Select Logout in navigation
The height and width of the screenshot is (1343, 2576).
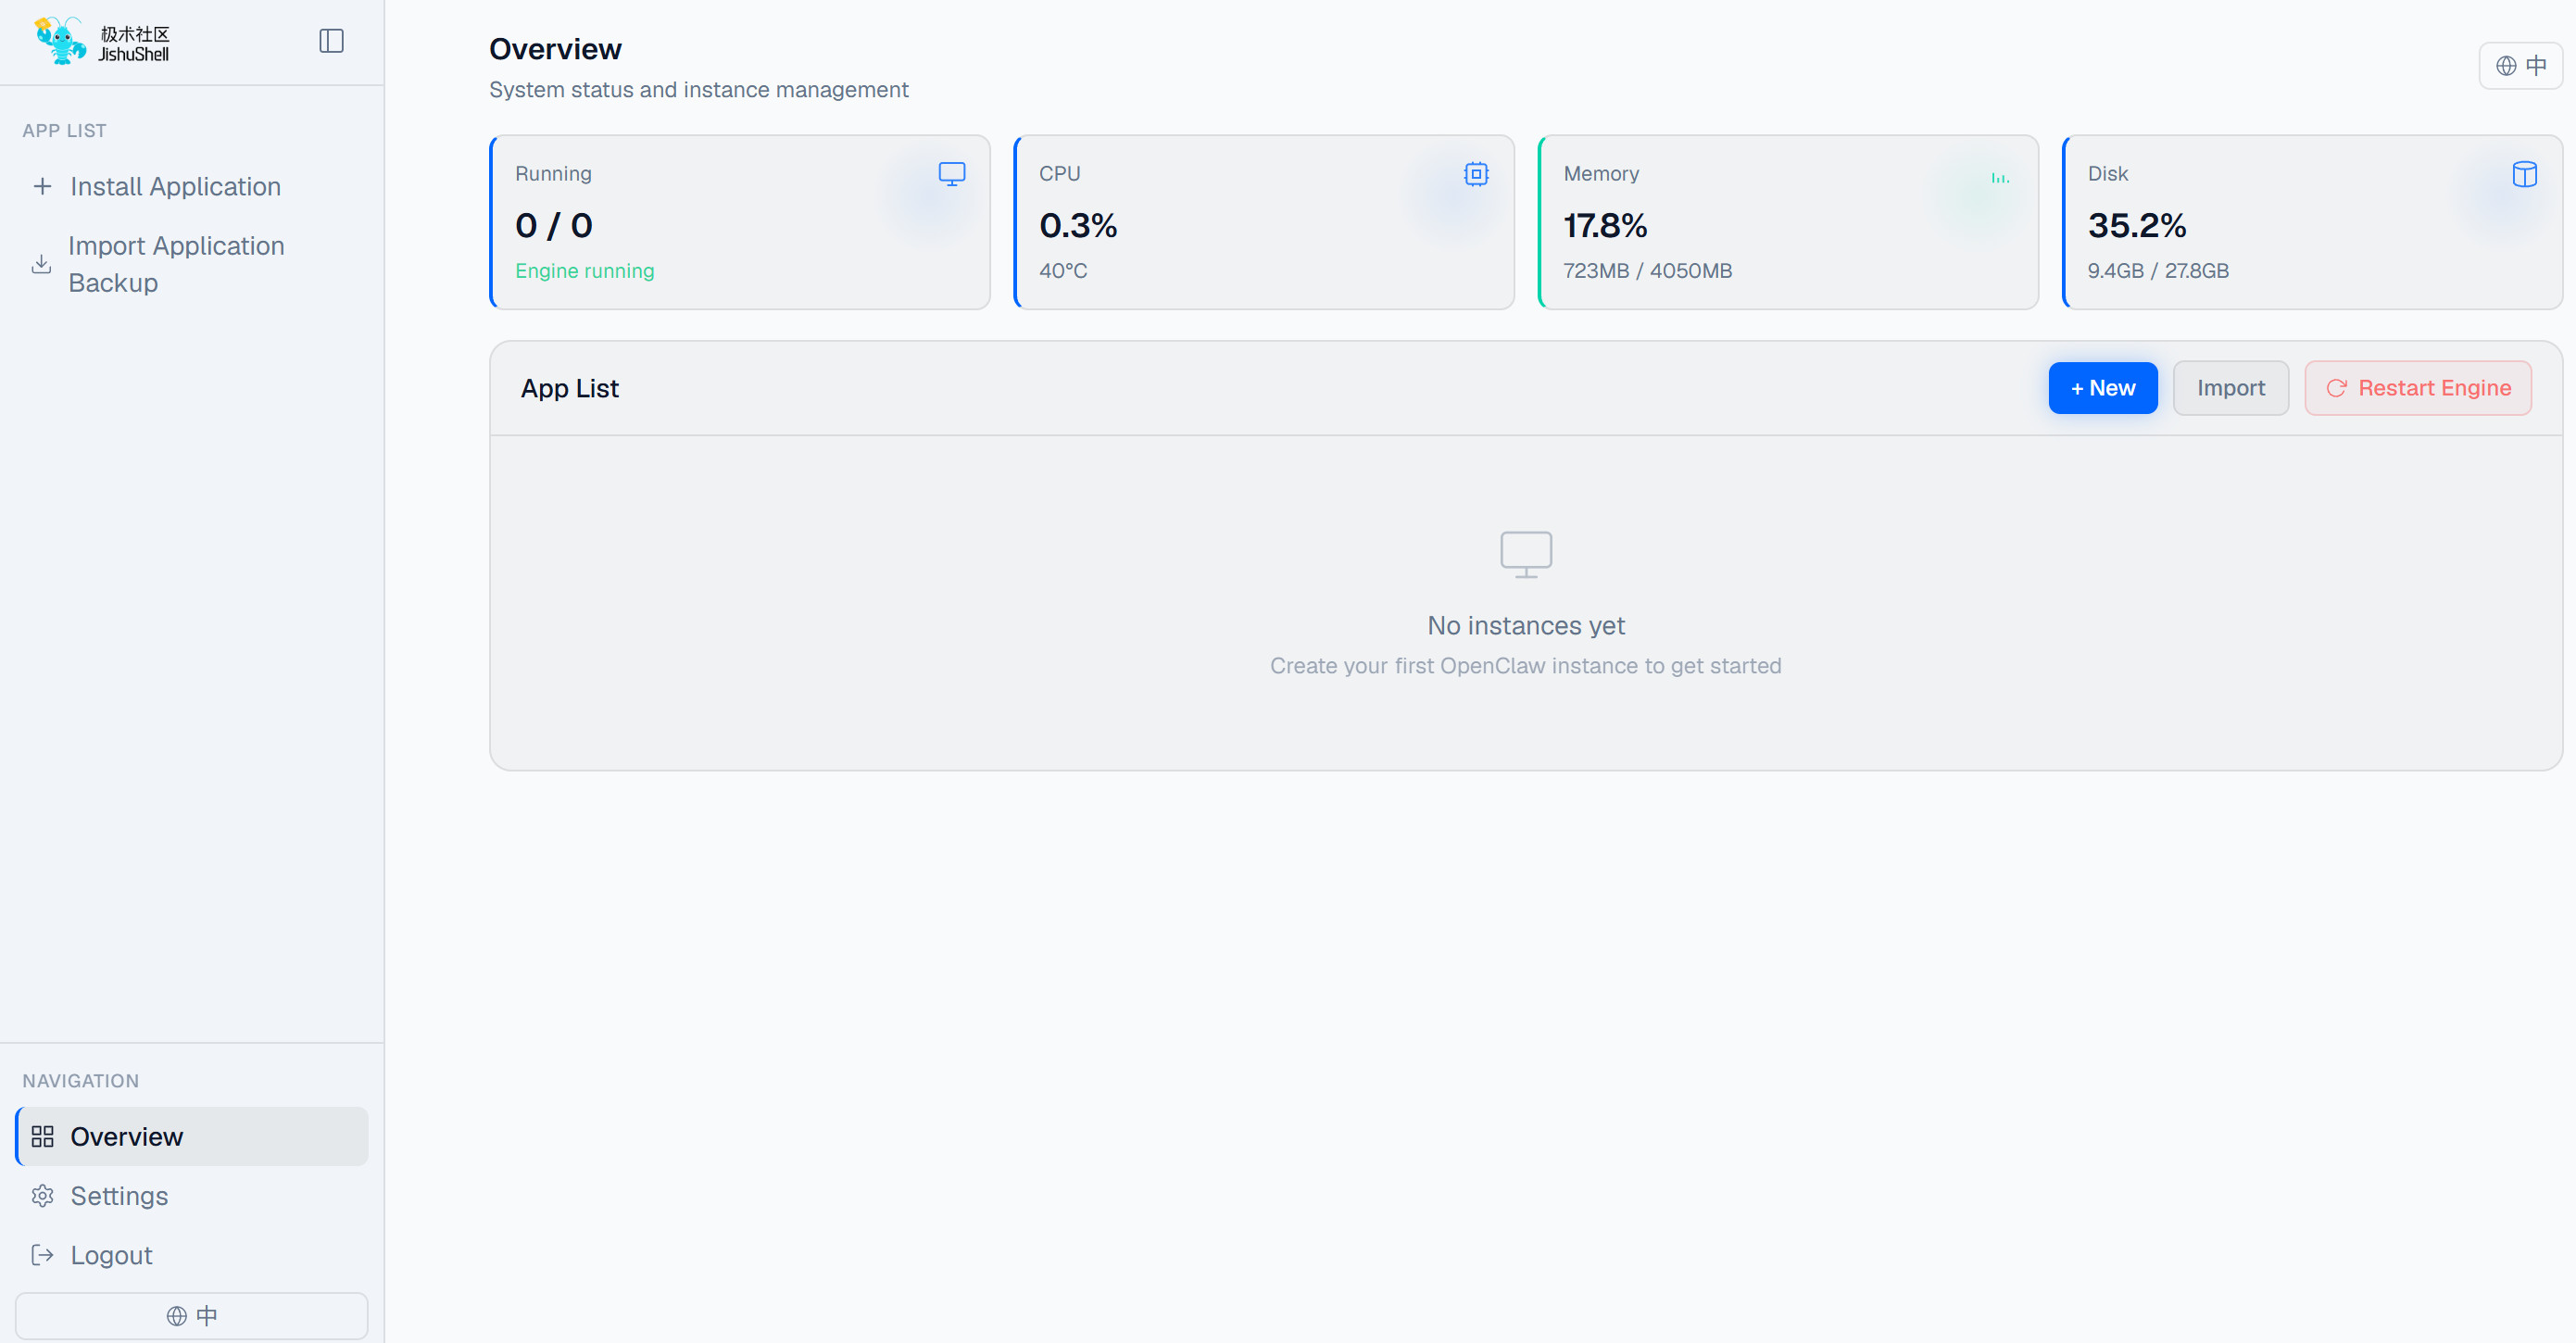(191, 1254)
